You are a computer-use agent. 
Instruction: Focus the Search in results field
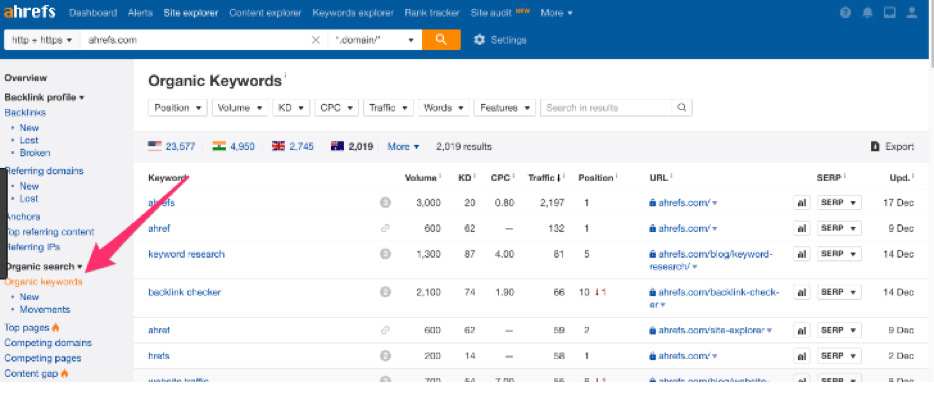pos(606,108)
